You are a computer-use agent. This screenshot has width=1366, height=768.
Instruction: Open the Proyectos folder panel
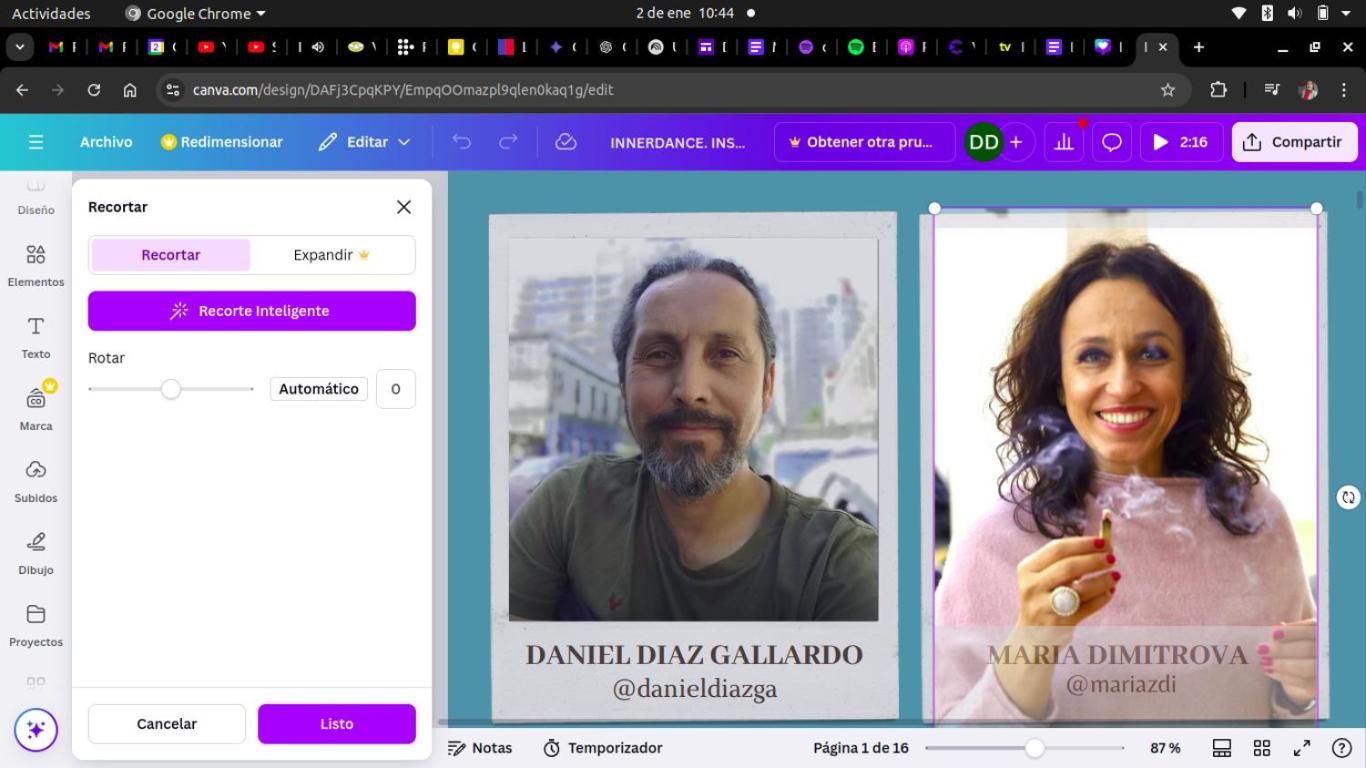tap(36, 625)
